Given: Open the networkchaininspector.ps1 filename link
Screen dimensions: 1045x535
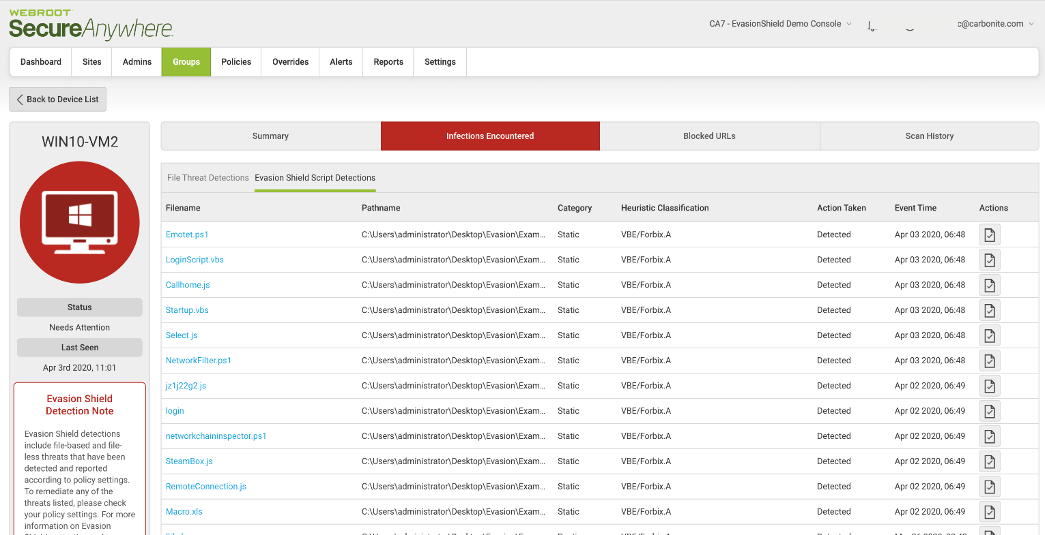Looking at the screenshot, I should (216, 436).
